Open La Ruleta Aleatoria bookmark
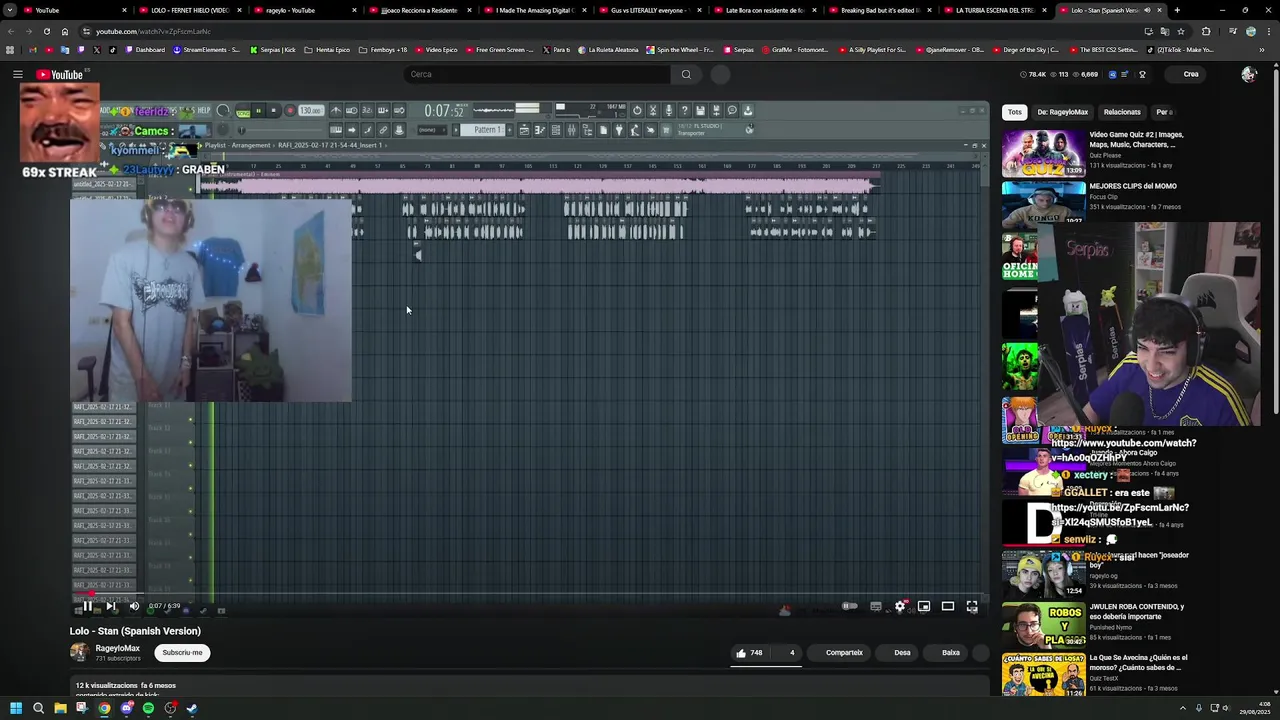Image resolution: width=1280 pixels, height=720 pixels. (x=608, y=50)
